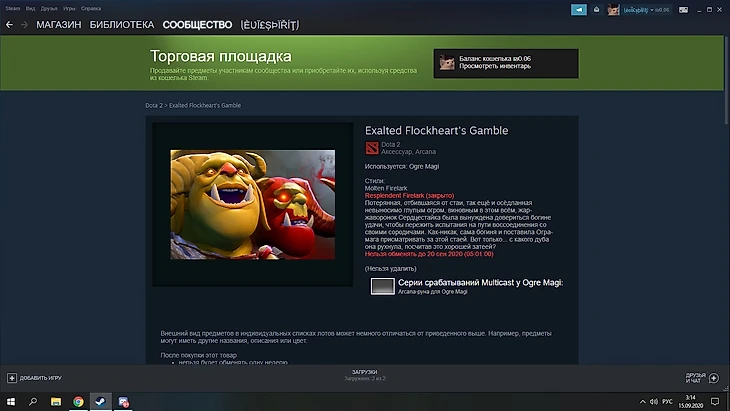
Task: Click Просмотреть инвентарь link
Action: point(495,66)
